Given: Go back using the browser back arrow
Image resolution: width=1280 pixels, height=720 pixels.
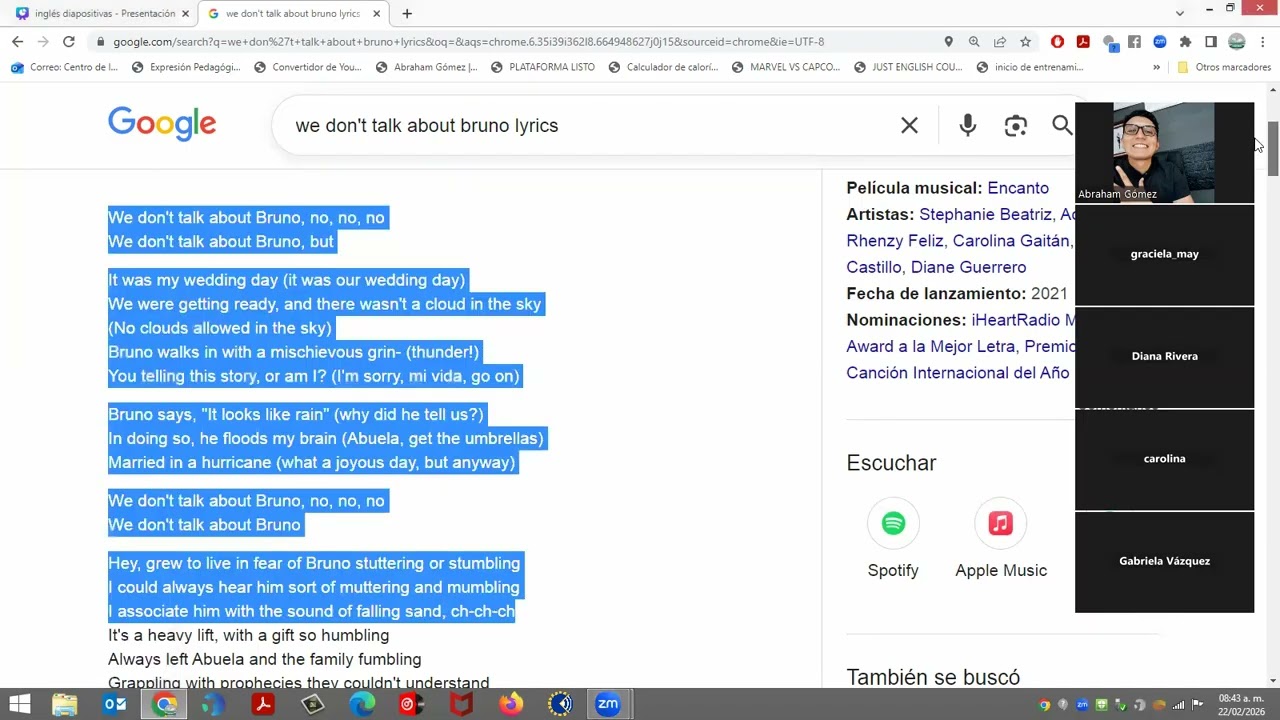Looking at the screenshot, I should pos(17,41).
